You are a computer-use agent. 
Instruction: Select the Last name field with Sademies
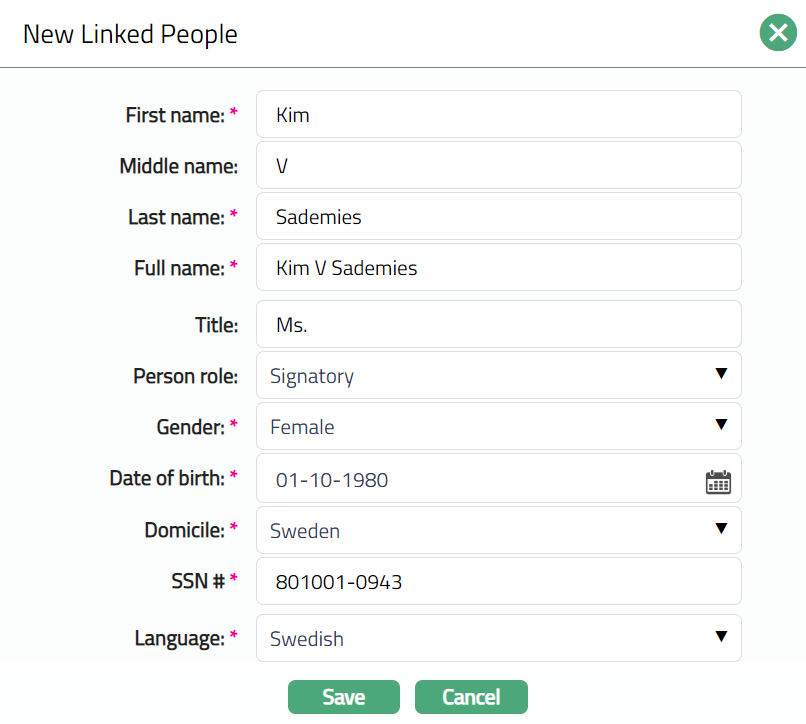[498, 217]
